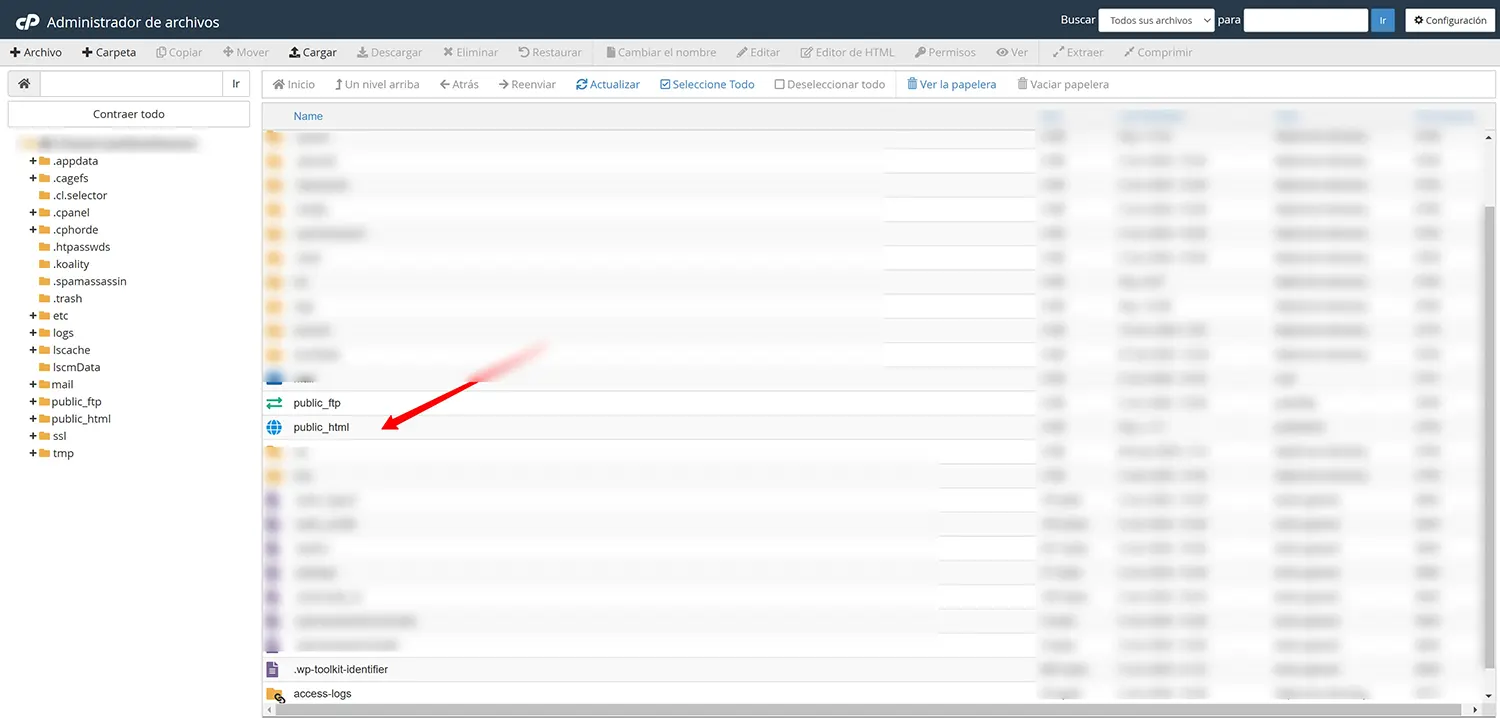Screen dimensions: 1500x718
Task: Open the Todos sus archivos search dropdown
Action: coord(1156,21)
